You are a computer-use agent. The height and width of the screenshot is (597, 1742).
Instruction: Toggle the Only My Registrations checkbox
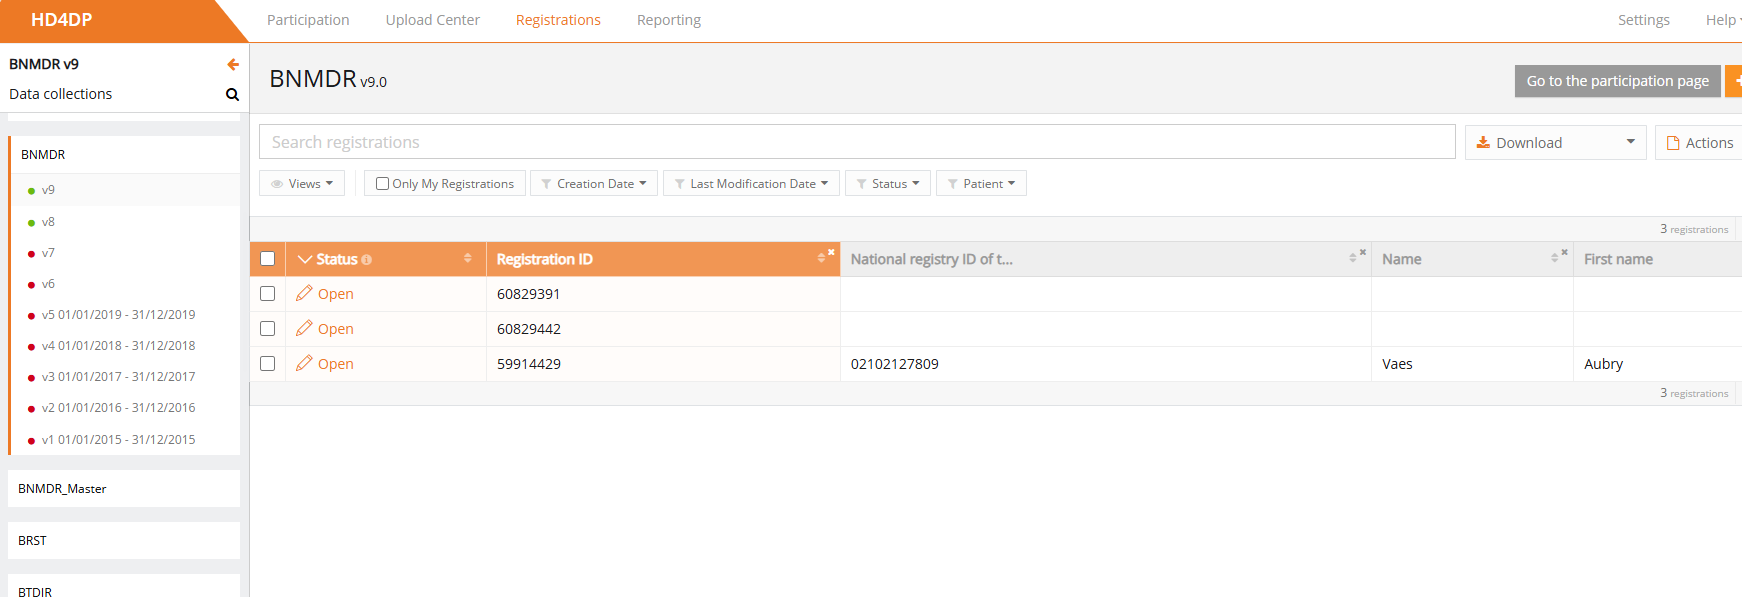(x=382, y=184)
